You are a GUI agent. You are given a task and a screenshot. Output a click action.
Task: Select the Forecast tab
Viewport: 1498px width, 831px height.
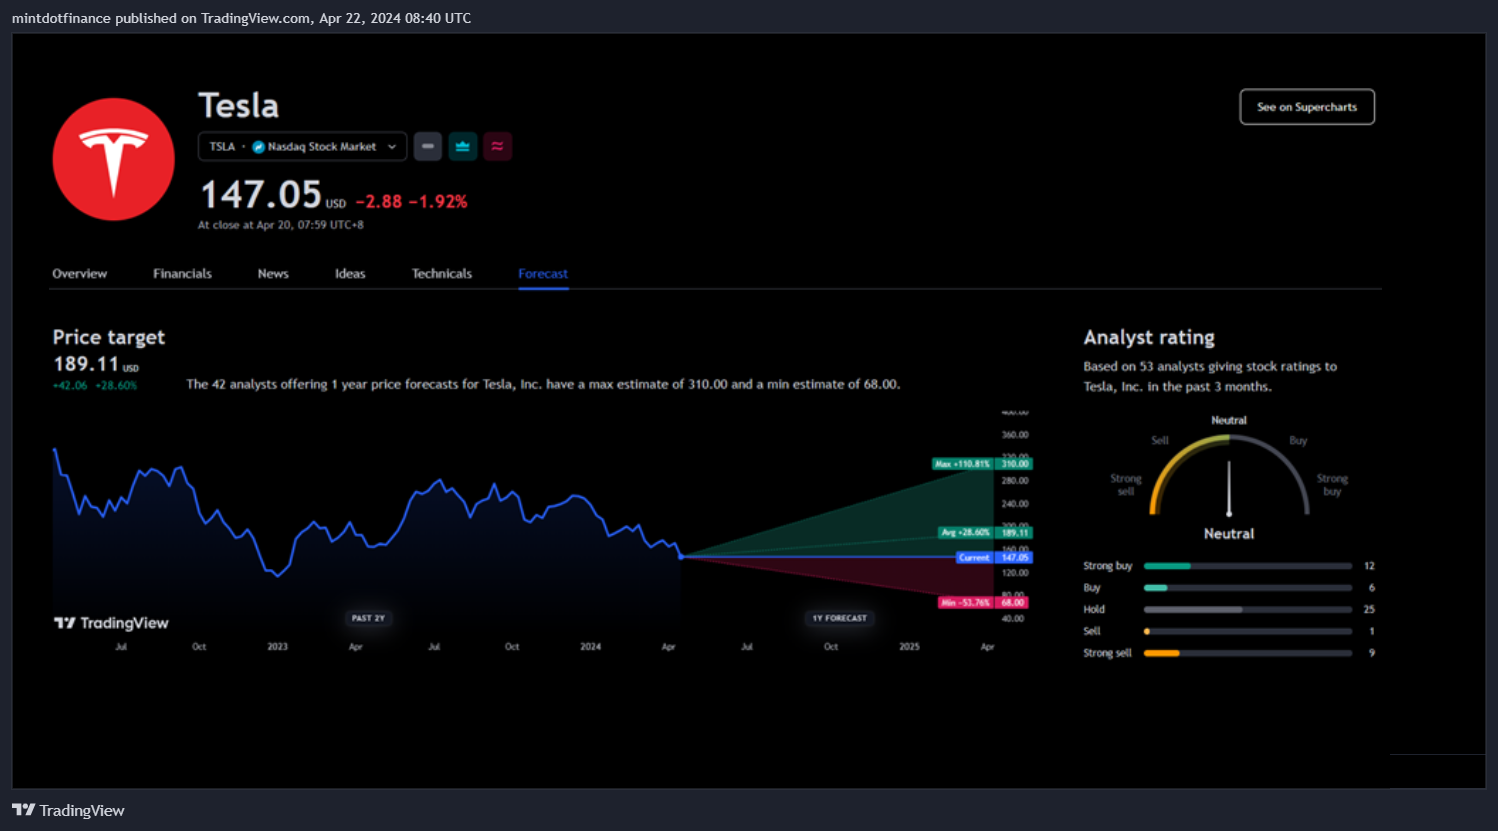click(x=543, y=273)
